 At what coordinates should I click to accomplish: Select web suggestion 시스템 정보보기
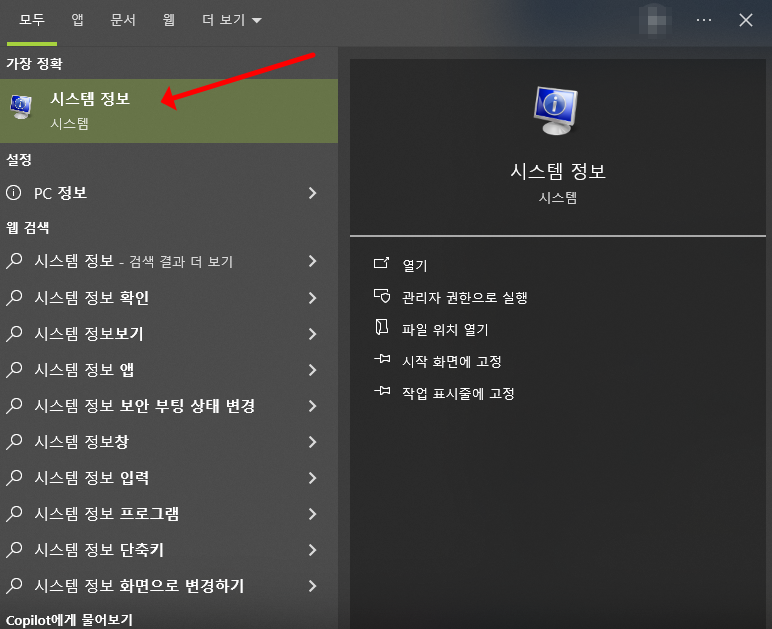(169, 334)
